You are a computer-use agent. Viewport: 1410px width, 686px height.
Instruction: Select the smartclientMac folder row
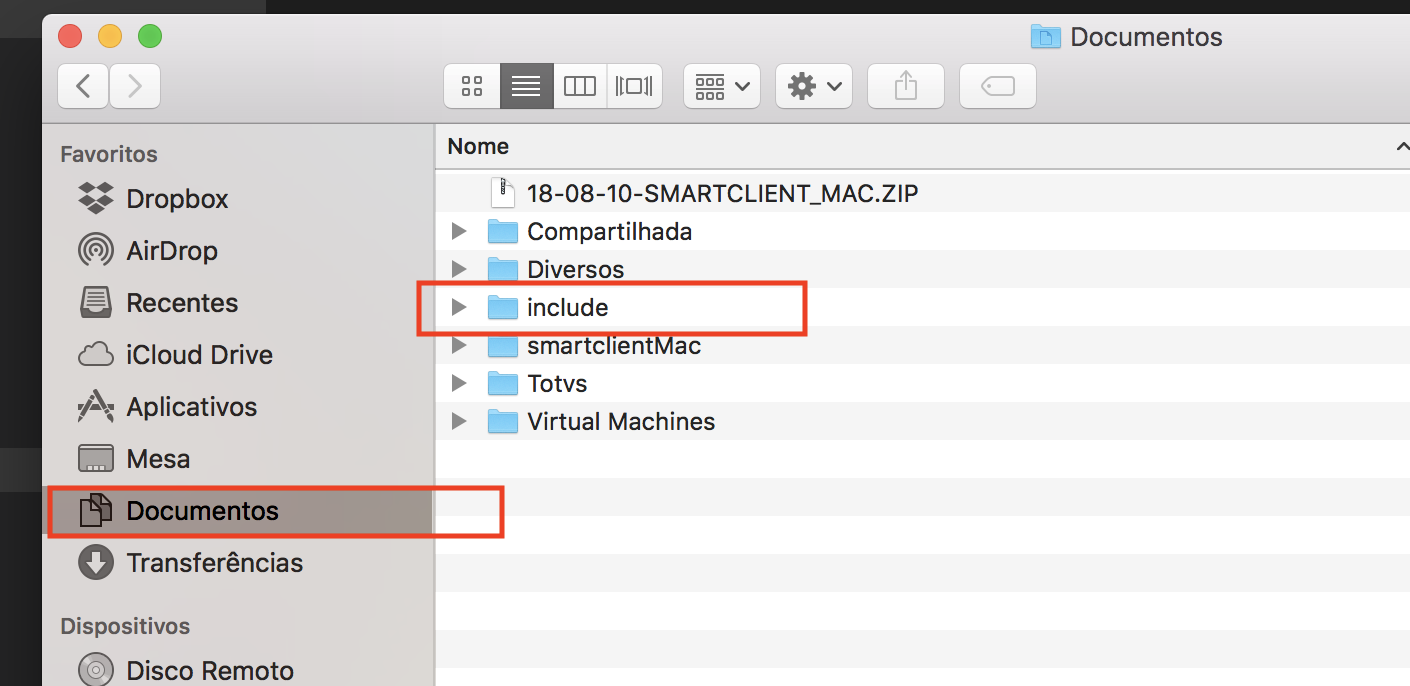pyautogui.click(x=923, y=345)
